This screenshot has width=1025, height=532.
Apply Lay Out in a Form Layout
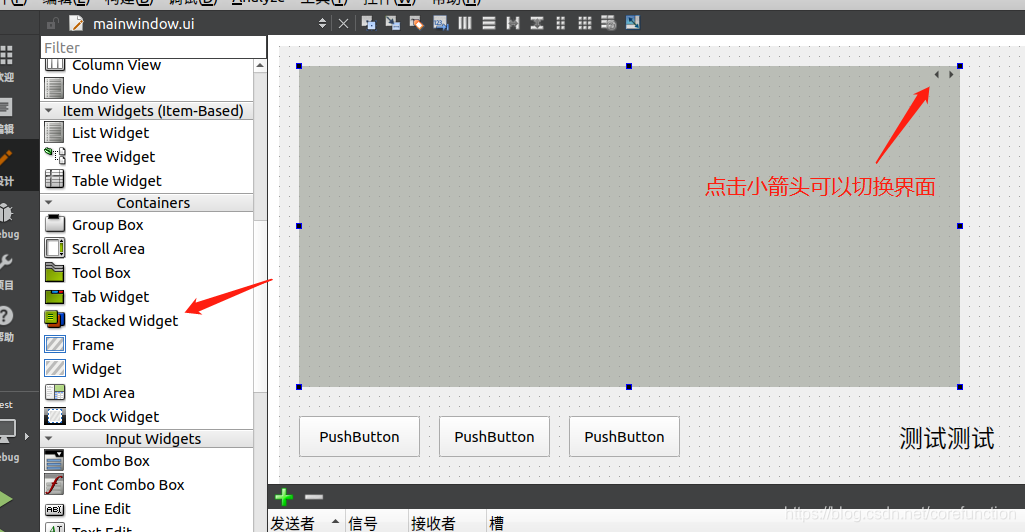pyautogui.click(x=561, y=24)
